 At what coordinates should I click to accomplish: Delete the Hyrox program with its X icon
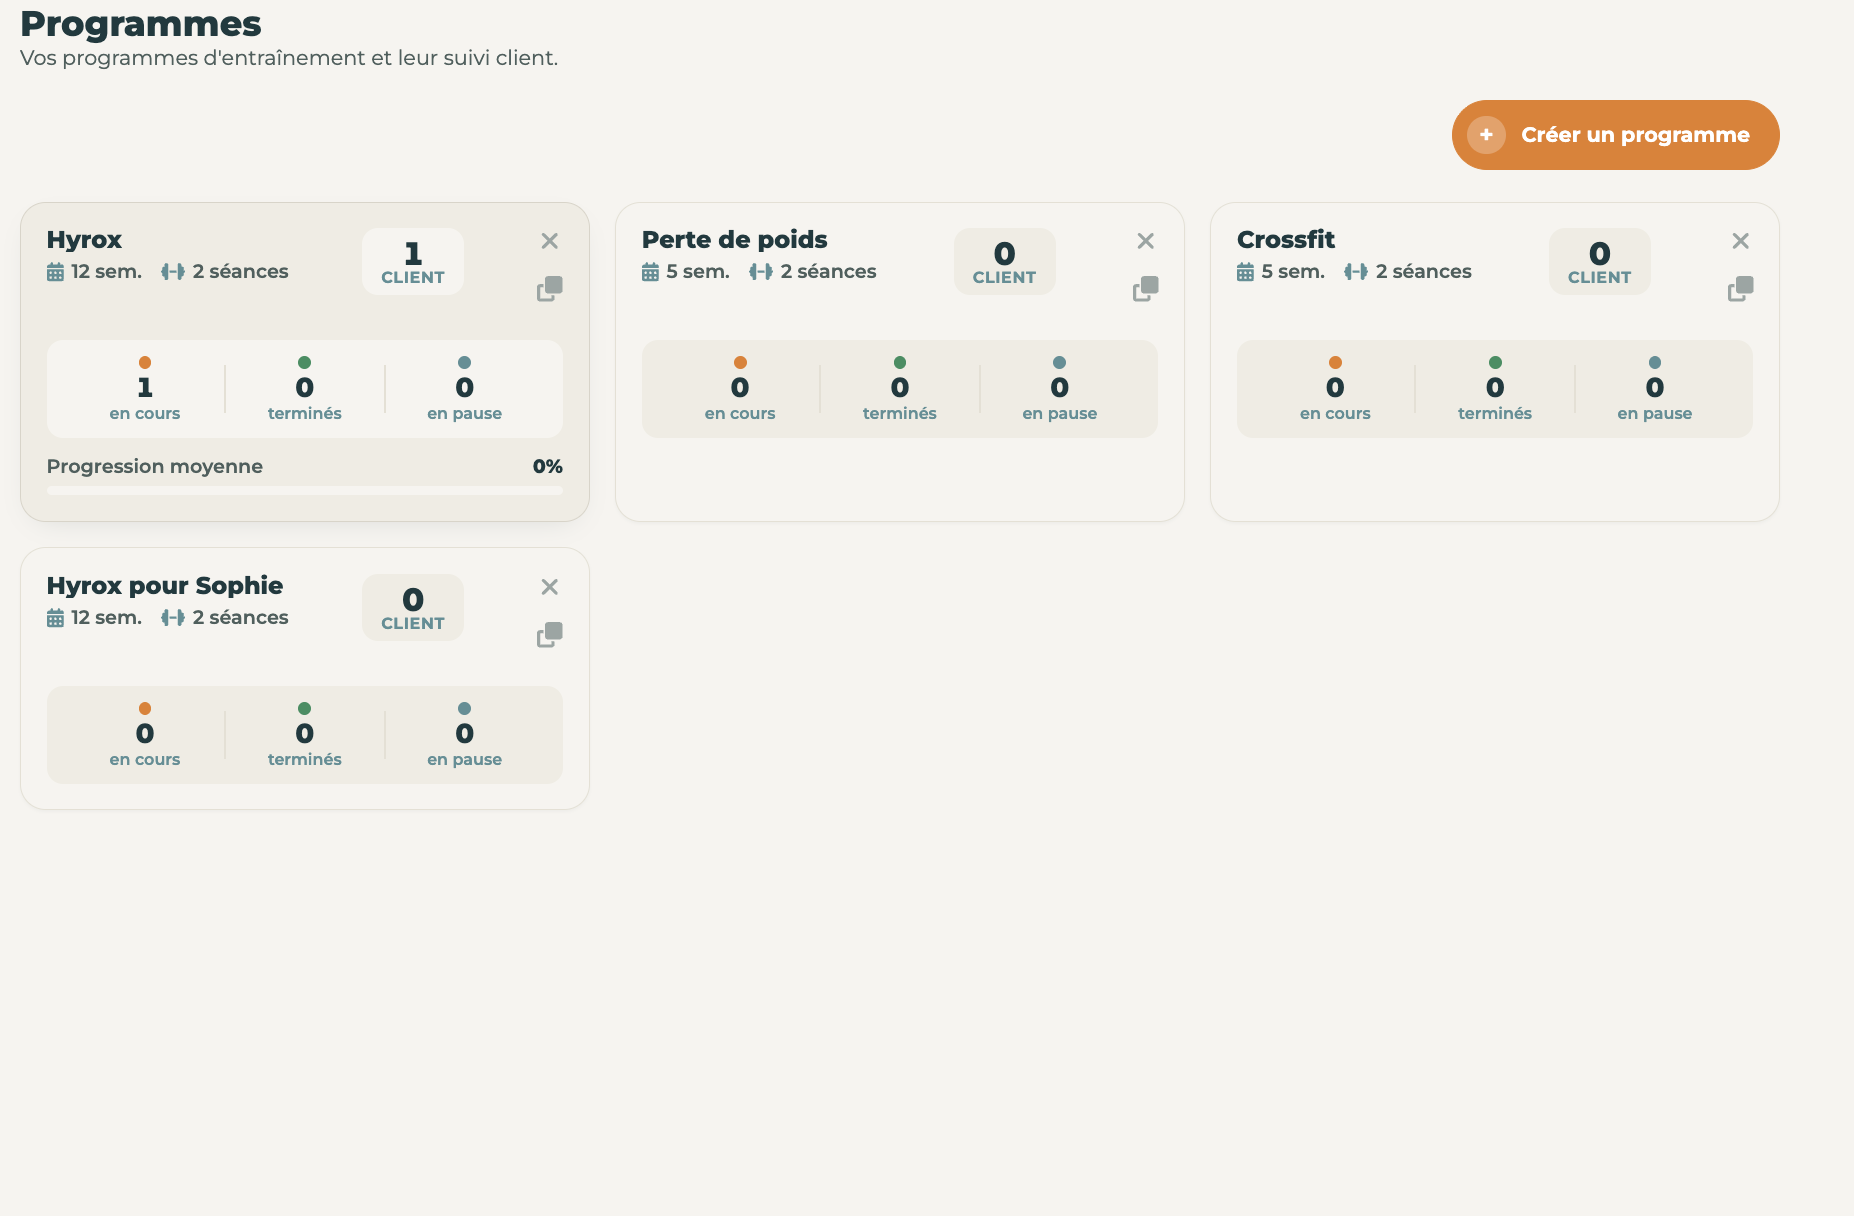[549, 241]
